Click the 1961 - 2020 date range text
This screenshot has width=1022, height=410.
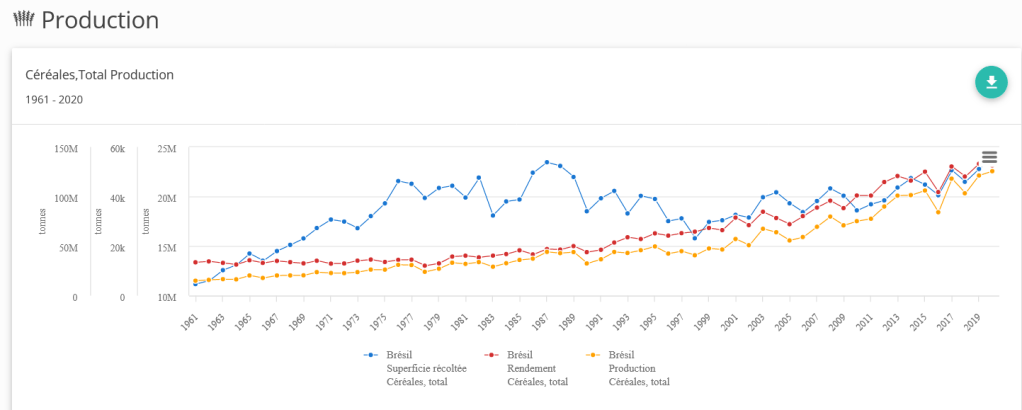click(54, 99)
